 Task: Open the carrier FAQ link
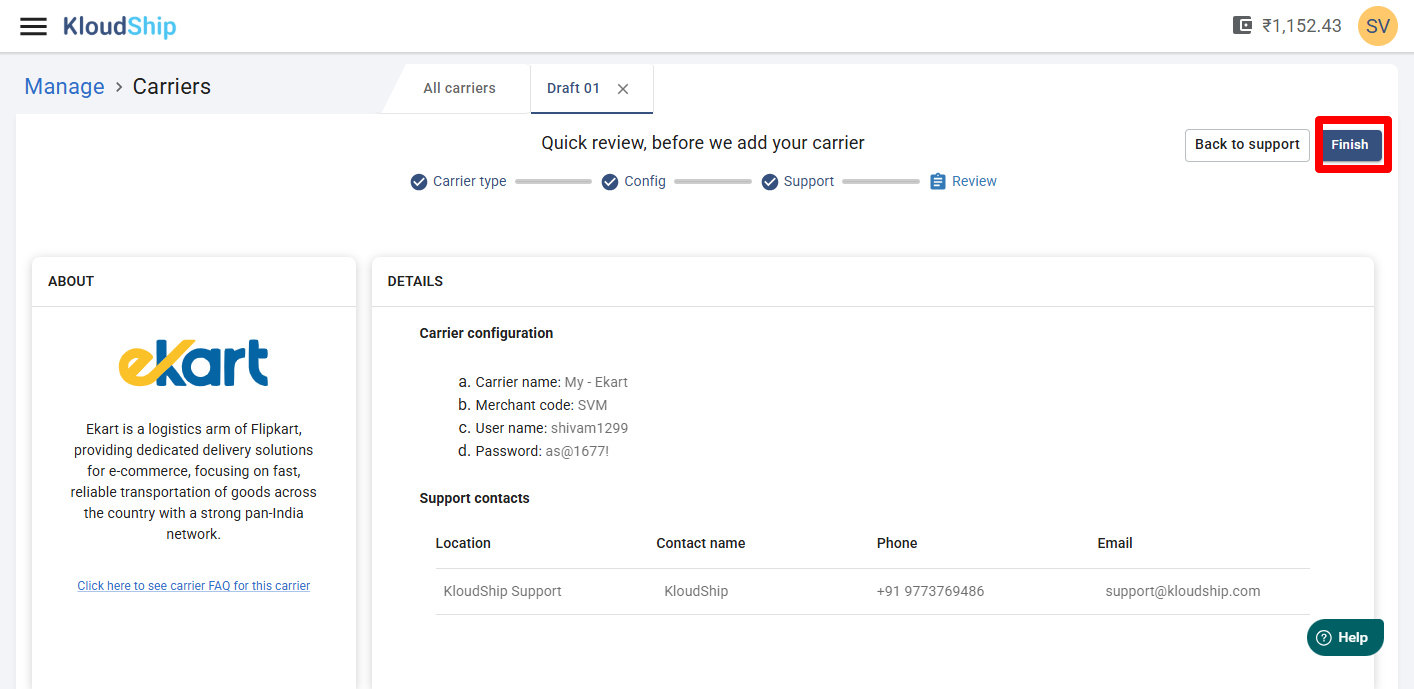coord(194,586)
